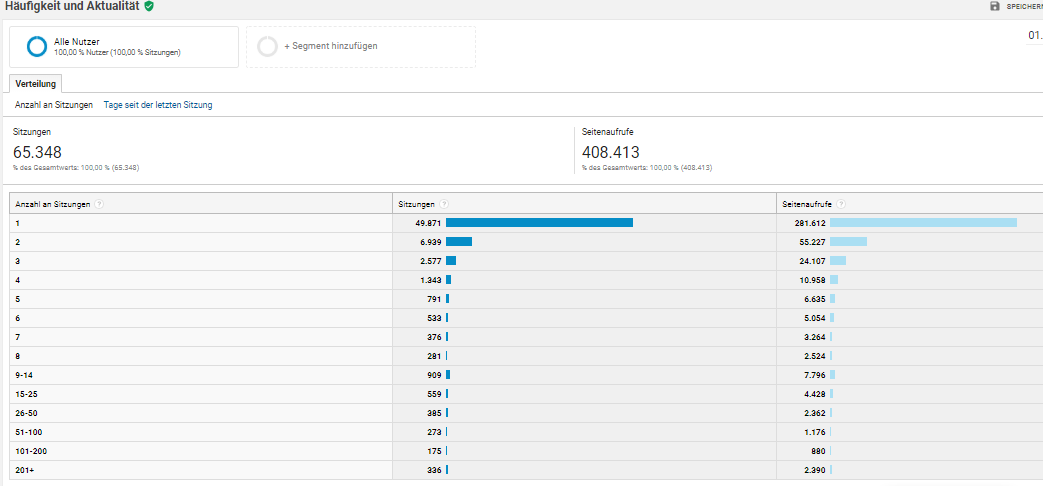Click the 101-200 row label
1043x486 pixels.
point(31,451)
